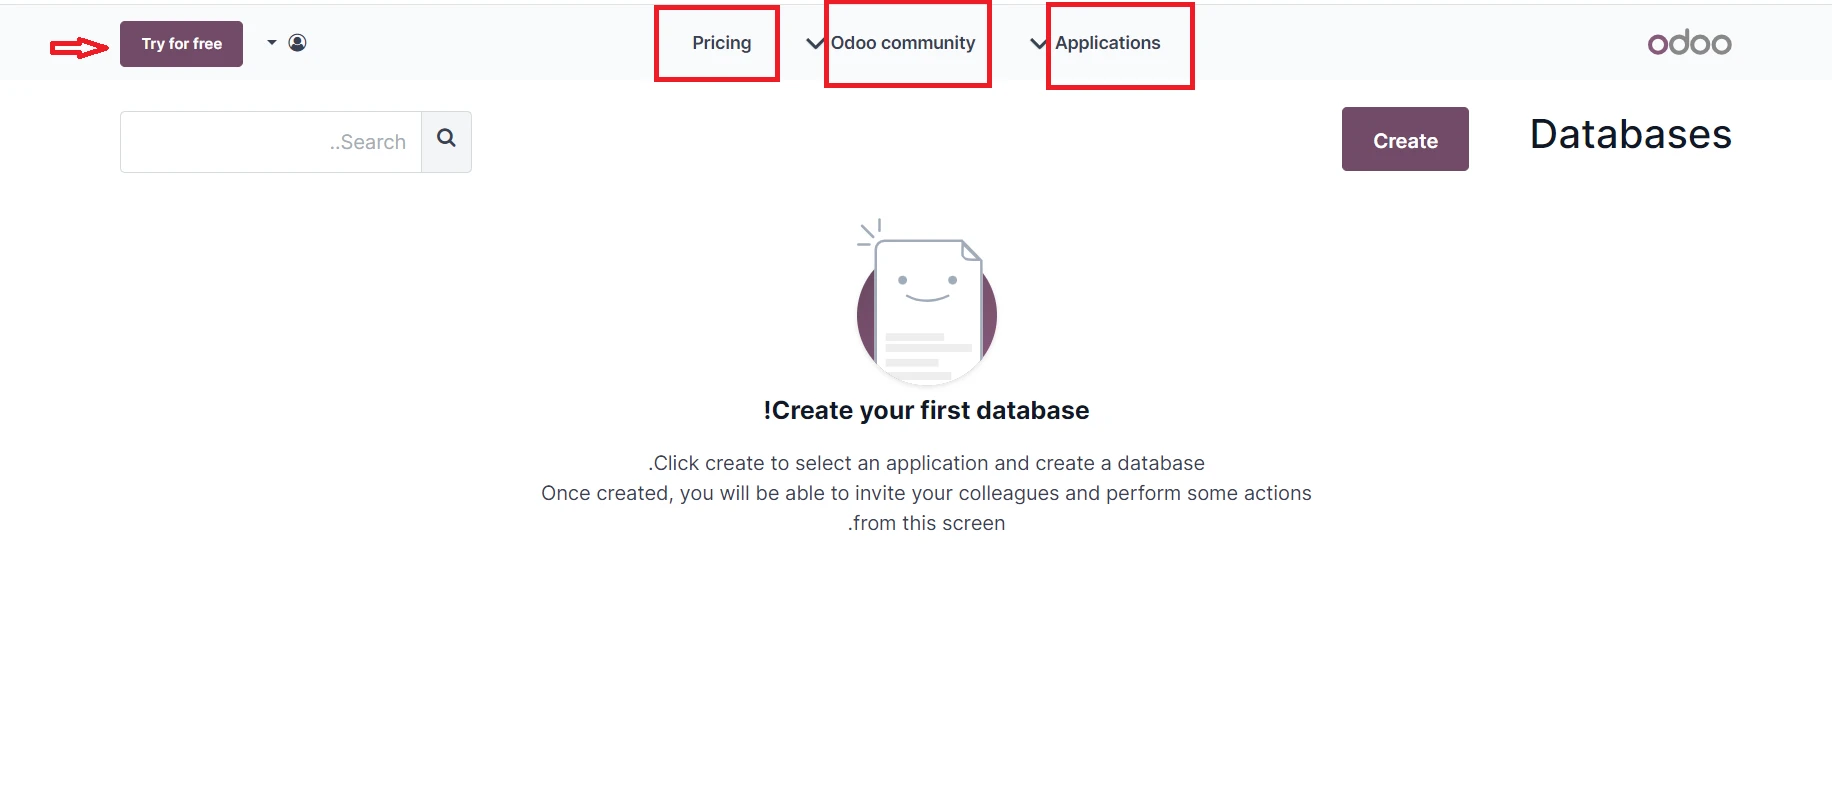Image resolution: width=1832 pixels, height=812 pixels.
Task: Click the highlighted Pricing box
Action: tap(719, 42)
